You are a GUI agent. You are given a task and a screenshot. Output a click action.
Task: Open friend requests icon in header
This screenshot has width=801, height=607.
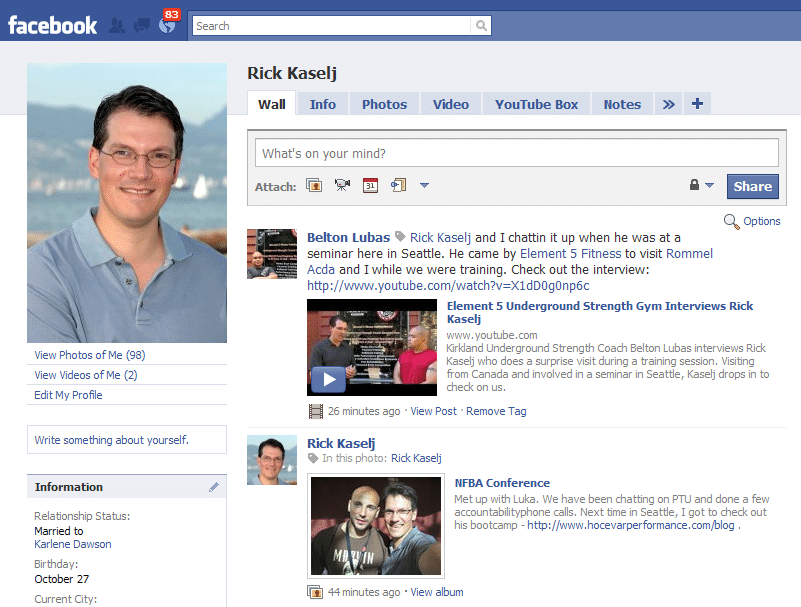coord(117,26)
